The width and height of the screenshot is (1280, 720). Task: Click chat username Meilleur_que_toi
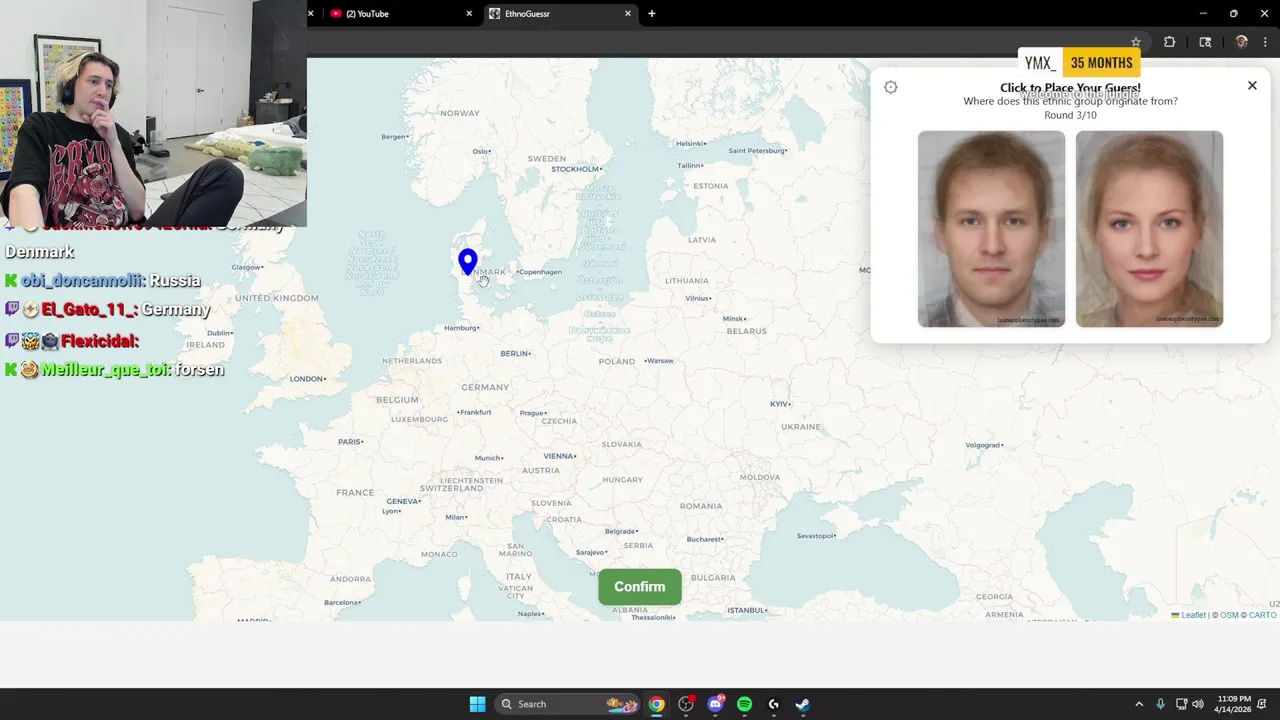click(105, 370)
